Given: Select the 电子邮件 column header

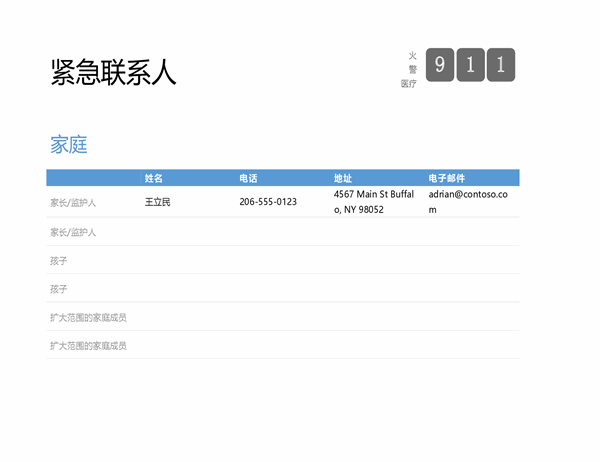Looking at the screenshot, I should pos(446,178).
